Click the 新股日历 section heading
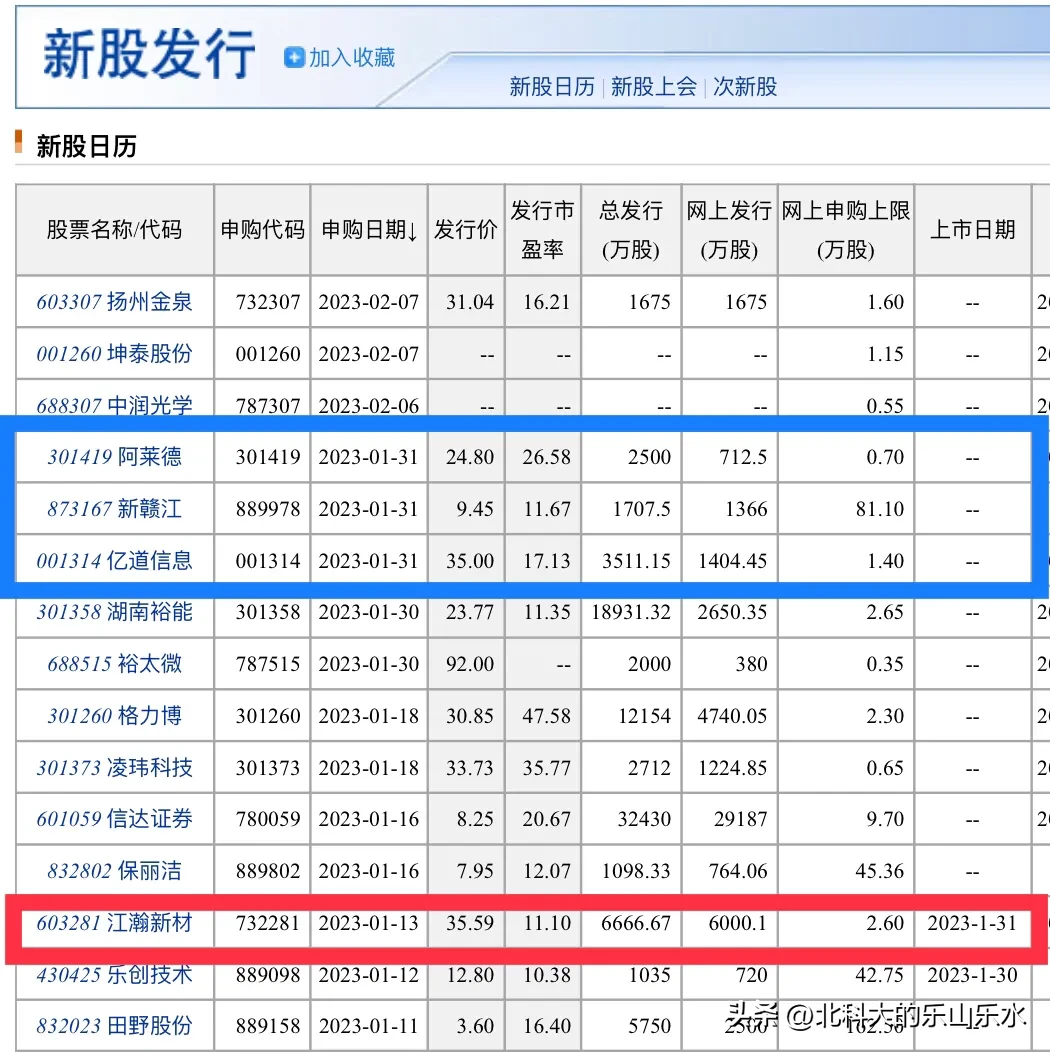 [x=87, y=146]
